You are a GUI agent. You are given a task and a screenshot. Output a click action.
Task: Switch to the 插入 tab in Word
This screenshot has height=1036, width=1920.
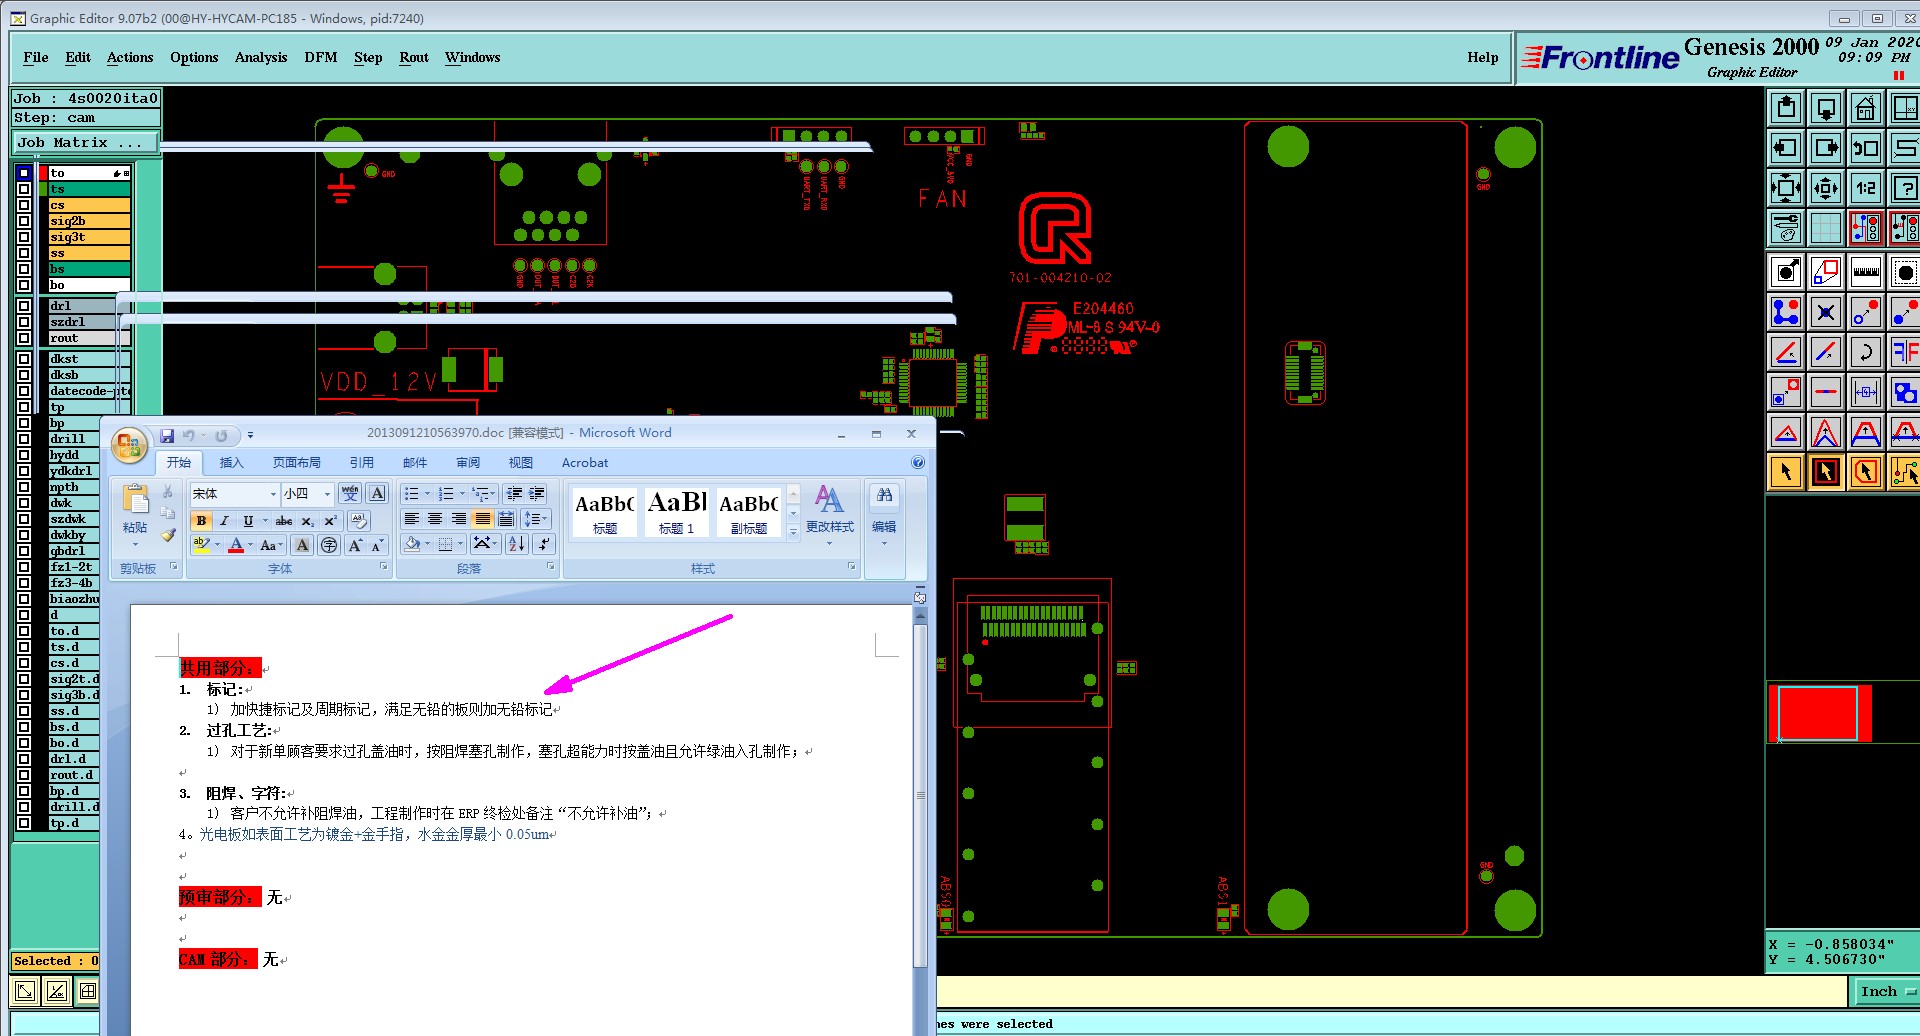231,462
